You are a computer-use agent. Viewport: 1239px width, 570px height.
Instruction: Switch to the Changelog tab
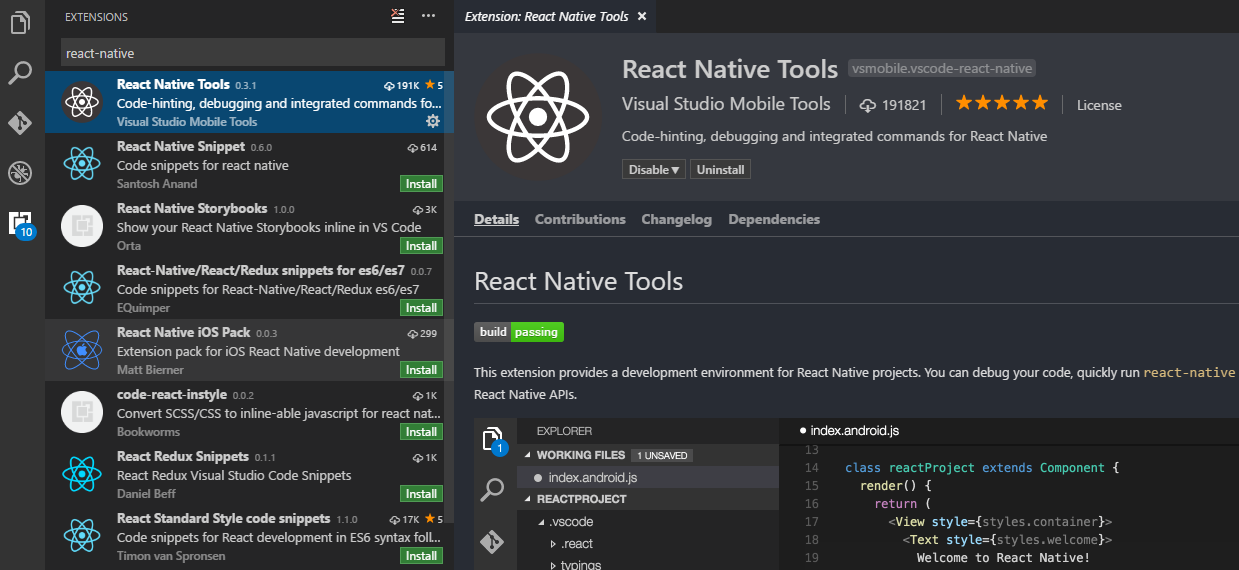click(676, 219)
